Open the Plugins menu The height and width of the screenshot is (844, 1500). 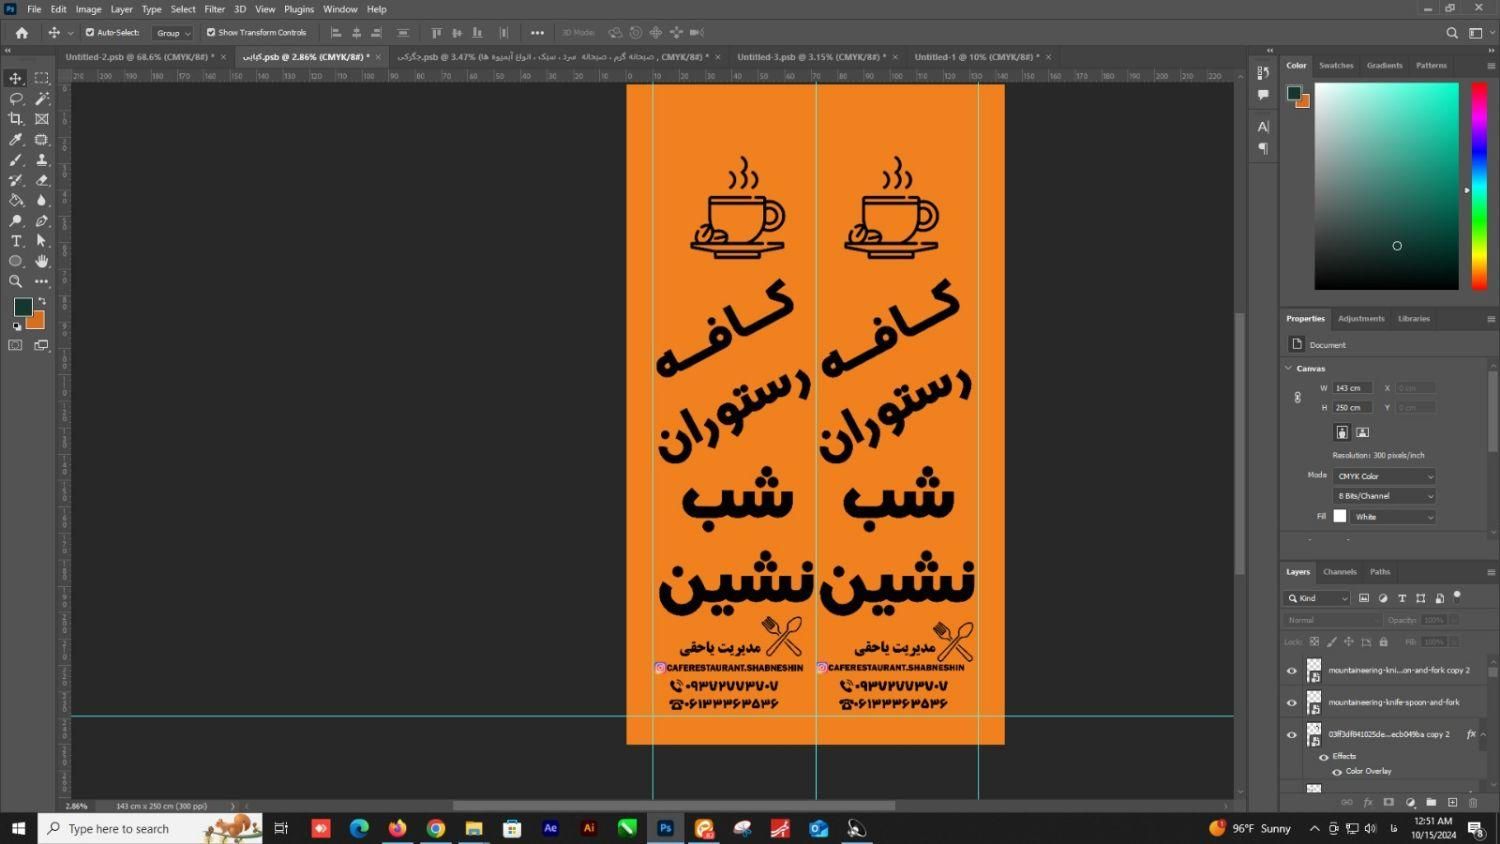tap(299, 9)
